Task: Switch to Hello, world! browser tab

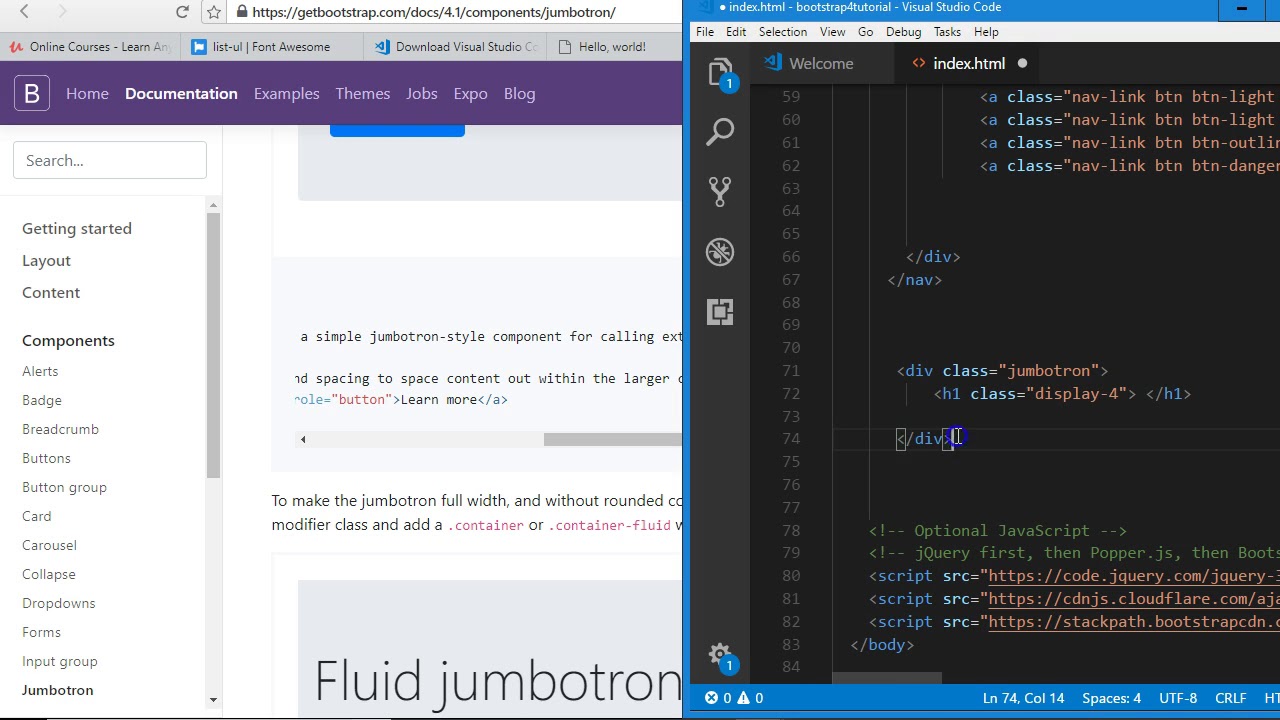Action: (612, 46)
